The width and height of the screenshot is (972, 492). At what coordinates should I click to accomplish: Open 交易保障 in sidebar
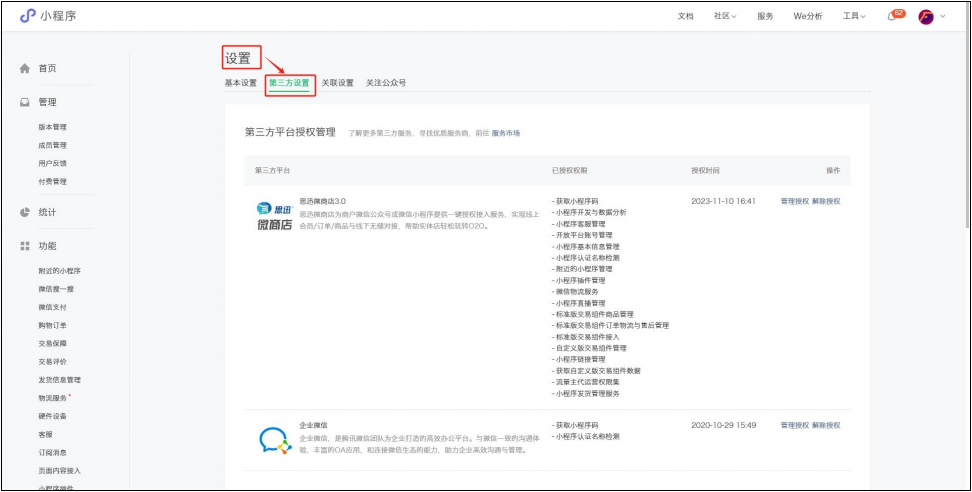52,343
